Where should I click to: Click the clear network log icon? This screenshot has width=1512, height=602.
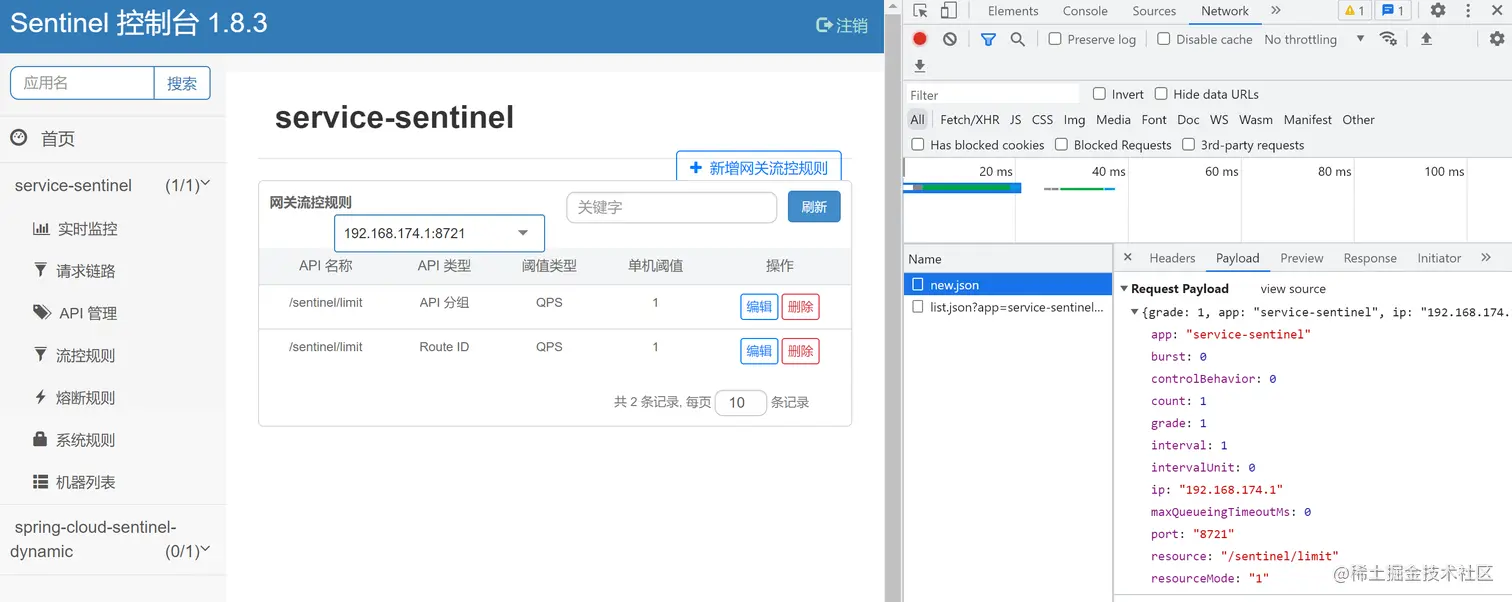(950, 39)
